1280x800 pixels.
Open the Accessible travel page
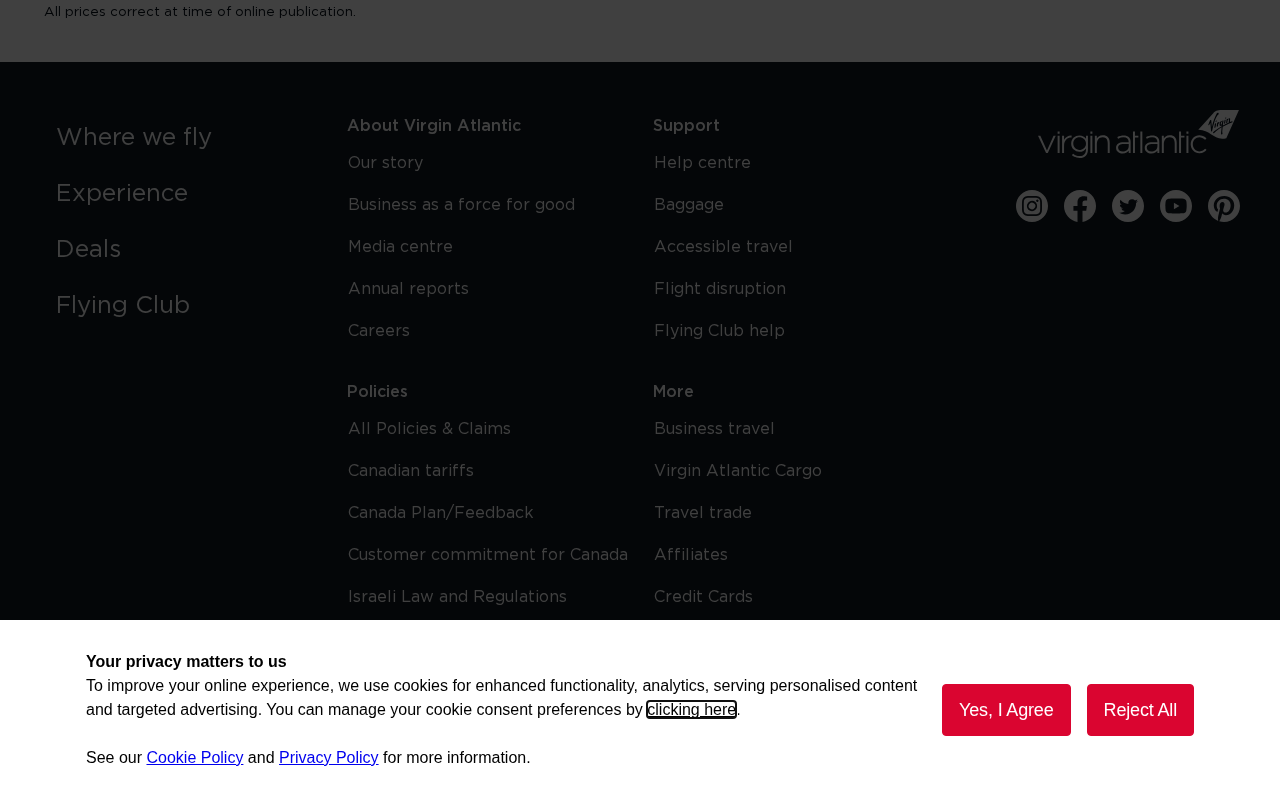723,247
